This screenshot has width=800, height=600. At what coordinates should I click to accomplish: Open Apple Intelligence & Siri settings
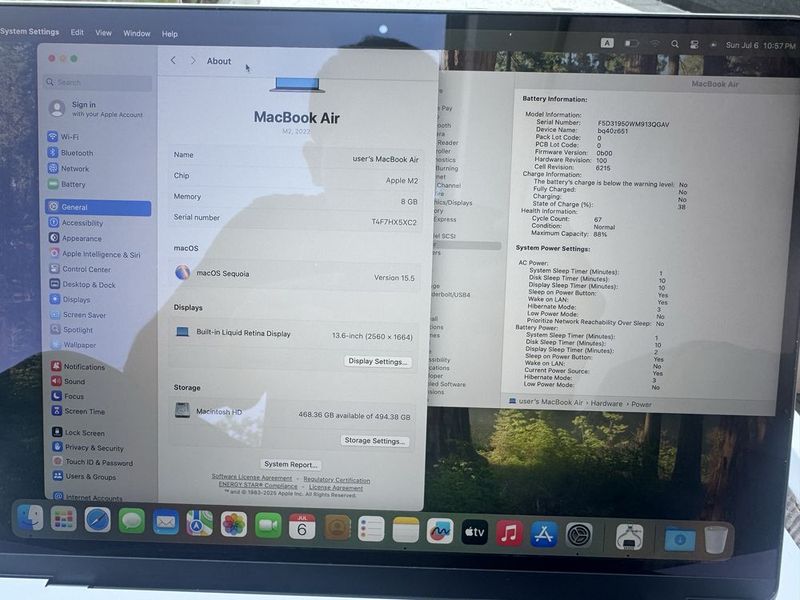click(95, 254)
